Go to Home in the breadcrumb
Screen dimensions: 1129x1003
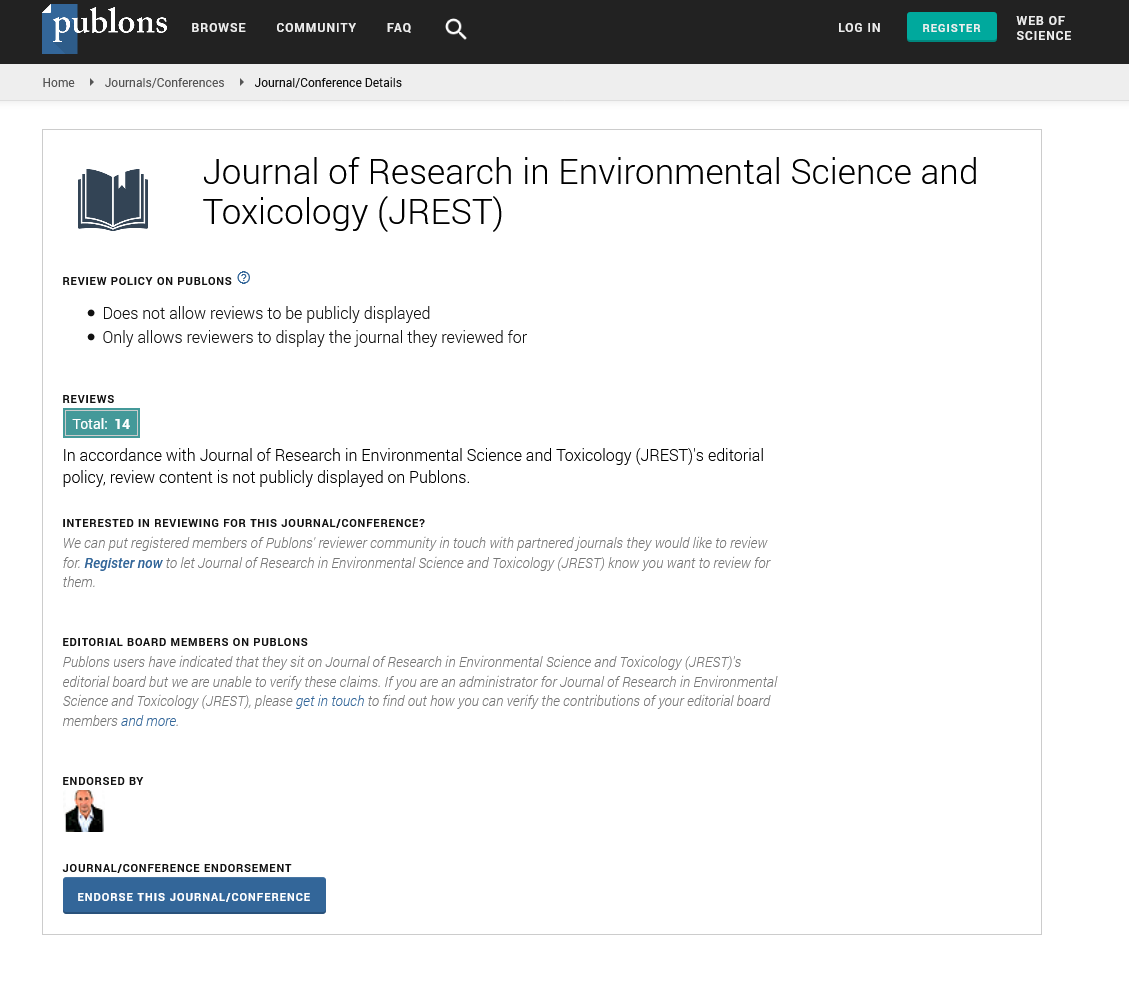click(58, 83)
